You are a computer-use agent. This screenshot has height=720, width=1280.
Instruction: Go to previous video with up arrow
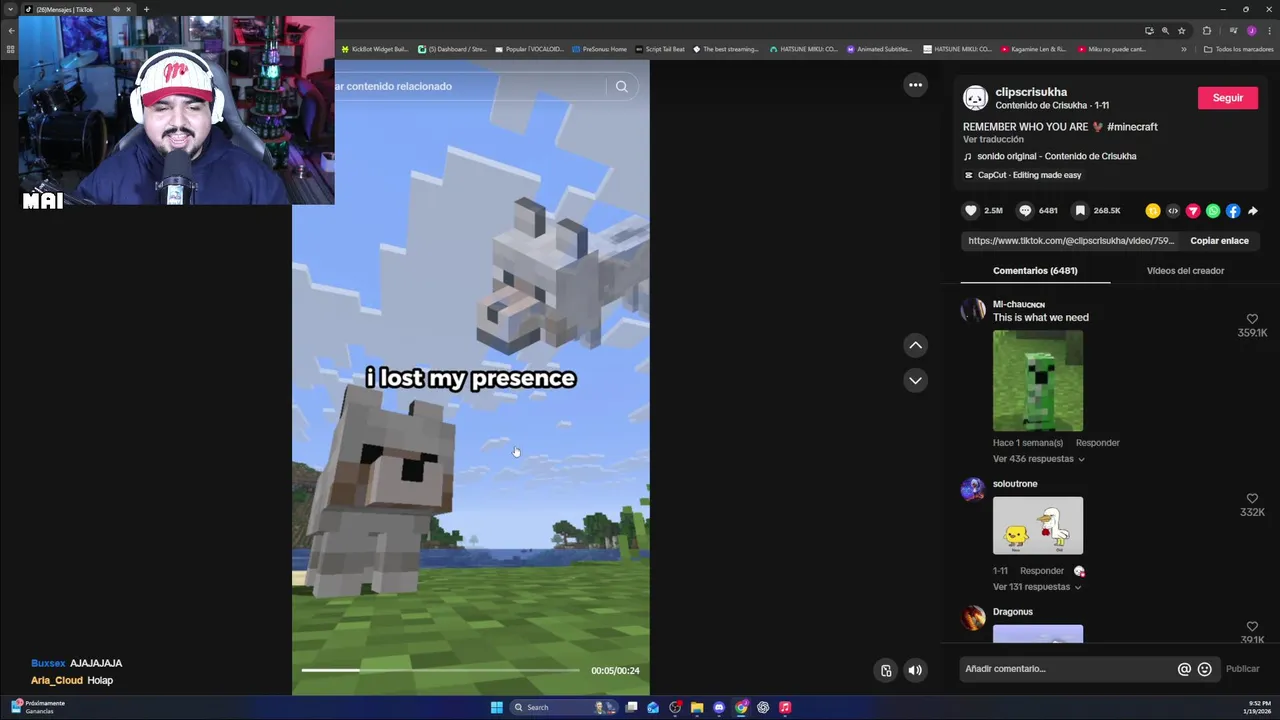click(x=915, y=345)
